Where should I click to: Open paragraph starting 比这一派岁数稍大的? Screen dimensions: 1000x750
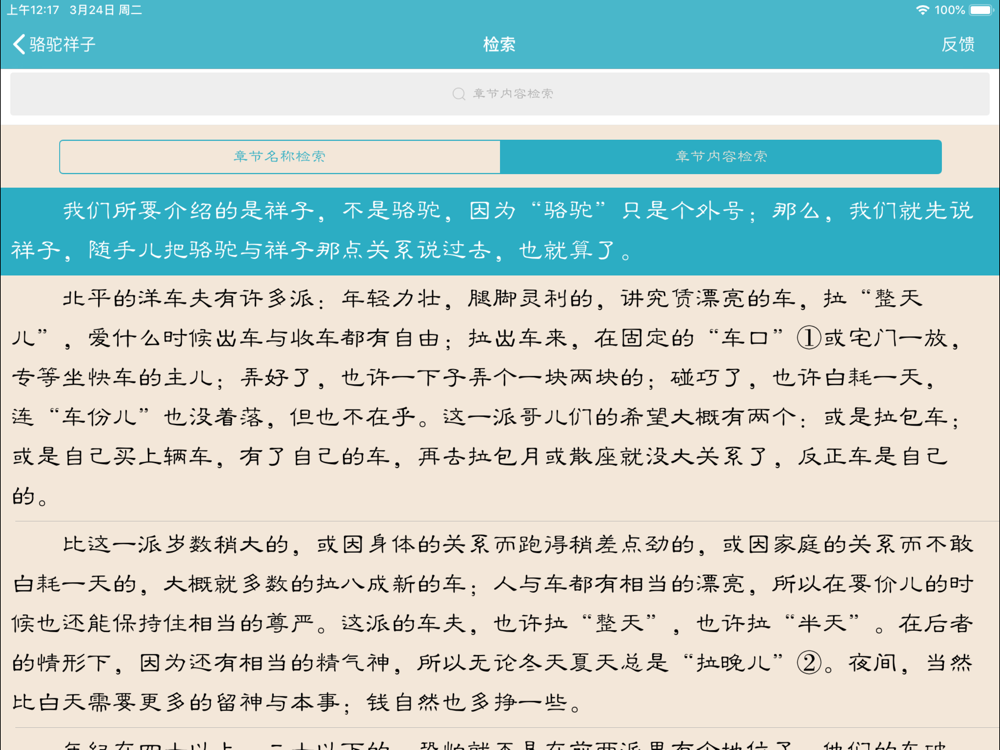[x=500, y=623]
